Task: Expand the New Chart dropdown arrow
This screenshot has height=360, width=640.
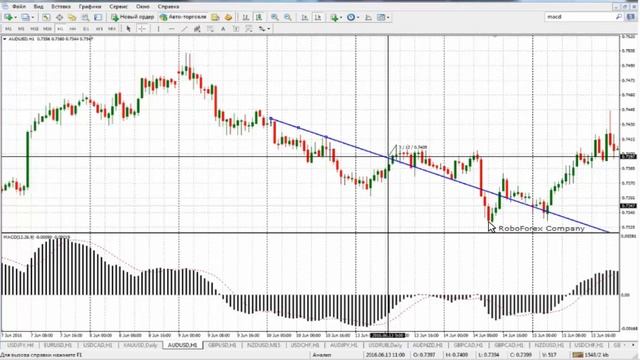Action: [x=16, y=17]
